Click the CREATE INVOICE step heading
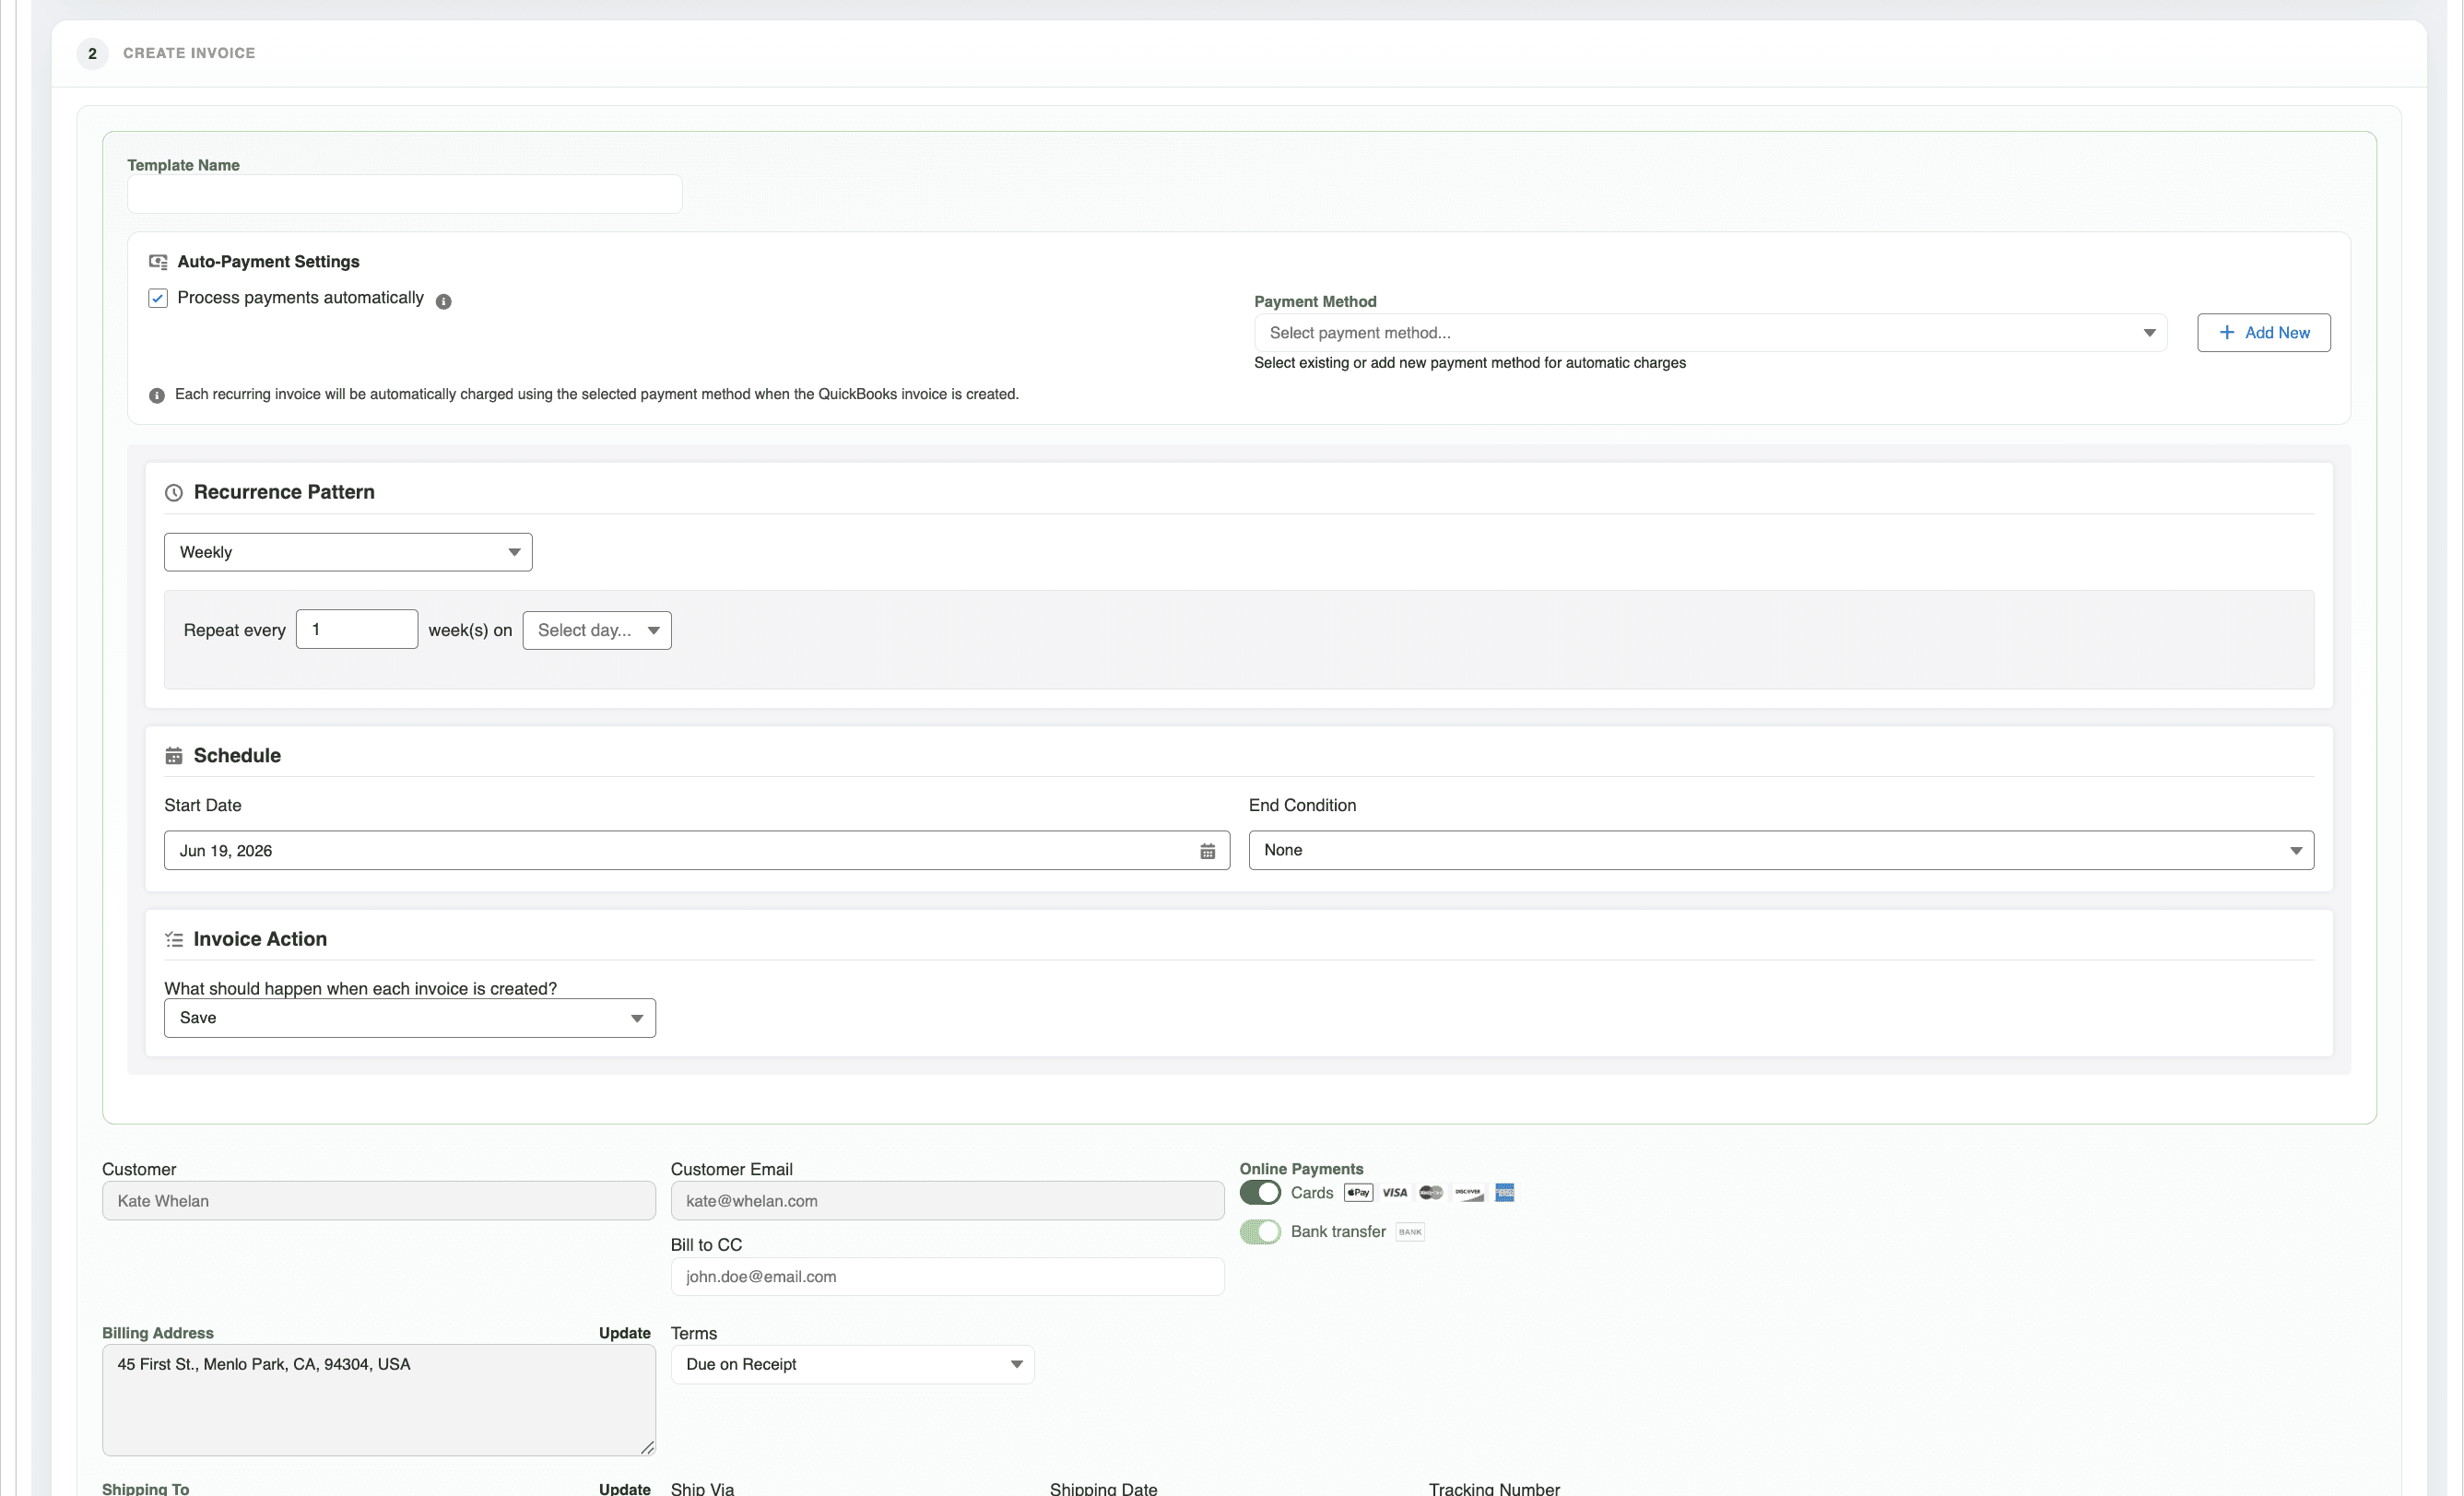Screen dimensions: 2464x1496 click(189, 53)
